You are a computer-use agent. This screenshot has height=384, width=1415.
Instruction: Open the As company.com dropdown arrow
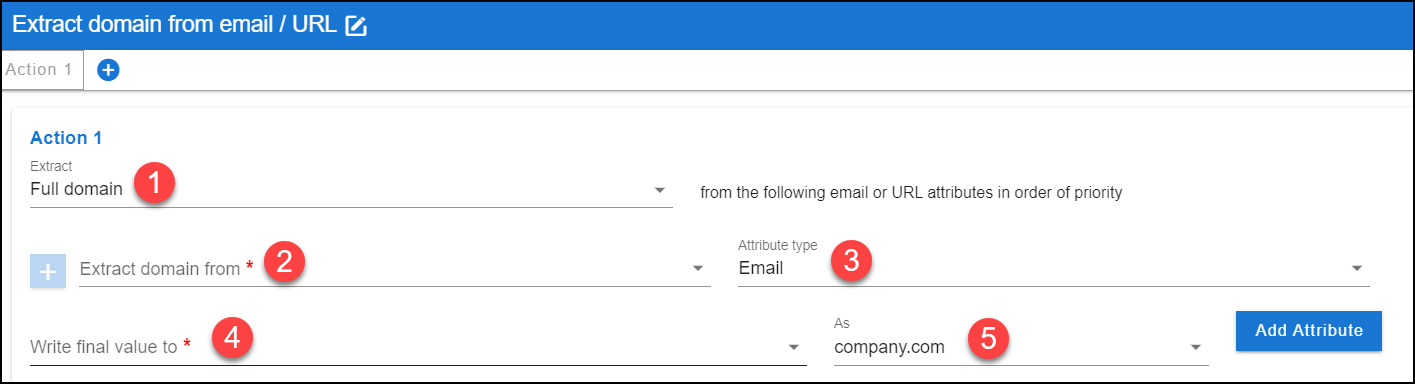click(x=1196, y=347)
